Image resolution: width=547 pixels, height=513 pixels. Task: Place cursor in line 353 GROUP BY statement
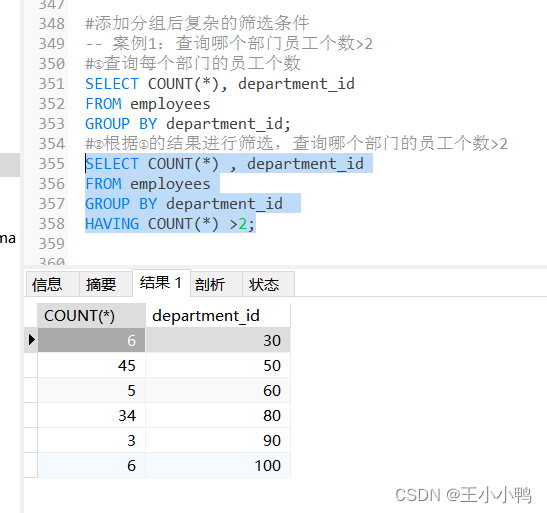pyautogui.click(x=188, y=124)
